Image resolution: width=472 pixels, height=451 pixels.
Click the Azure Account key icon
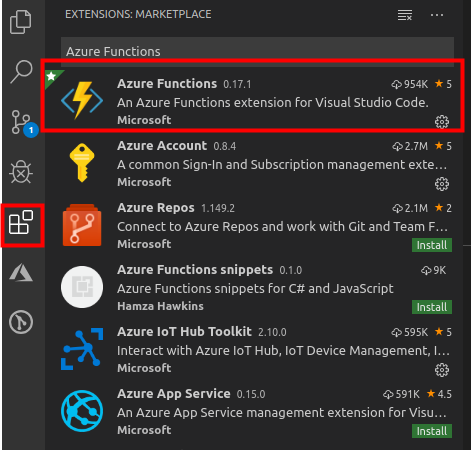(x=82, y=163)
